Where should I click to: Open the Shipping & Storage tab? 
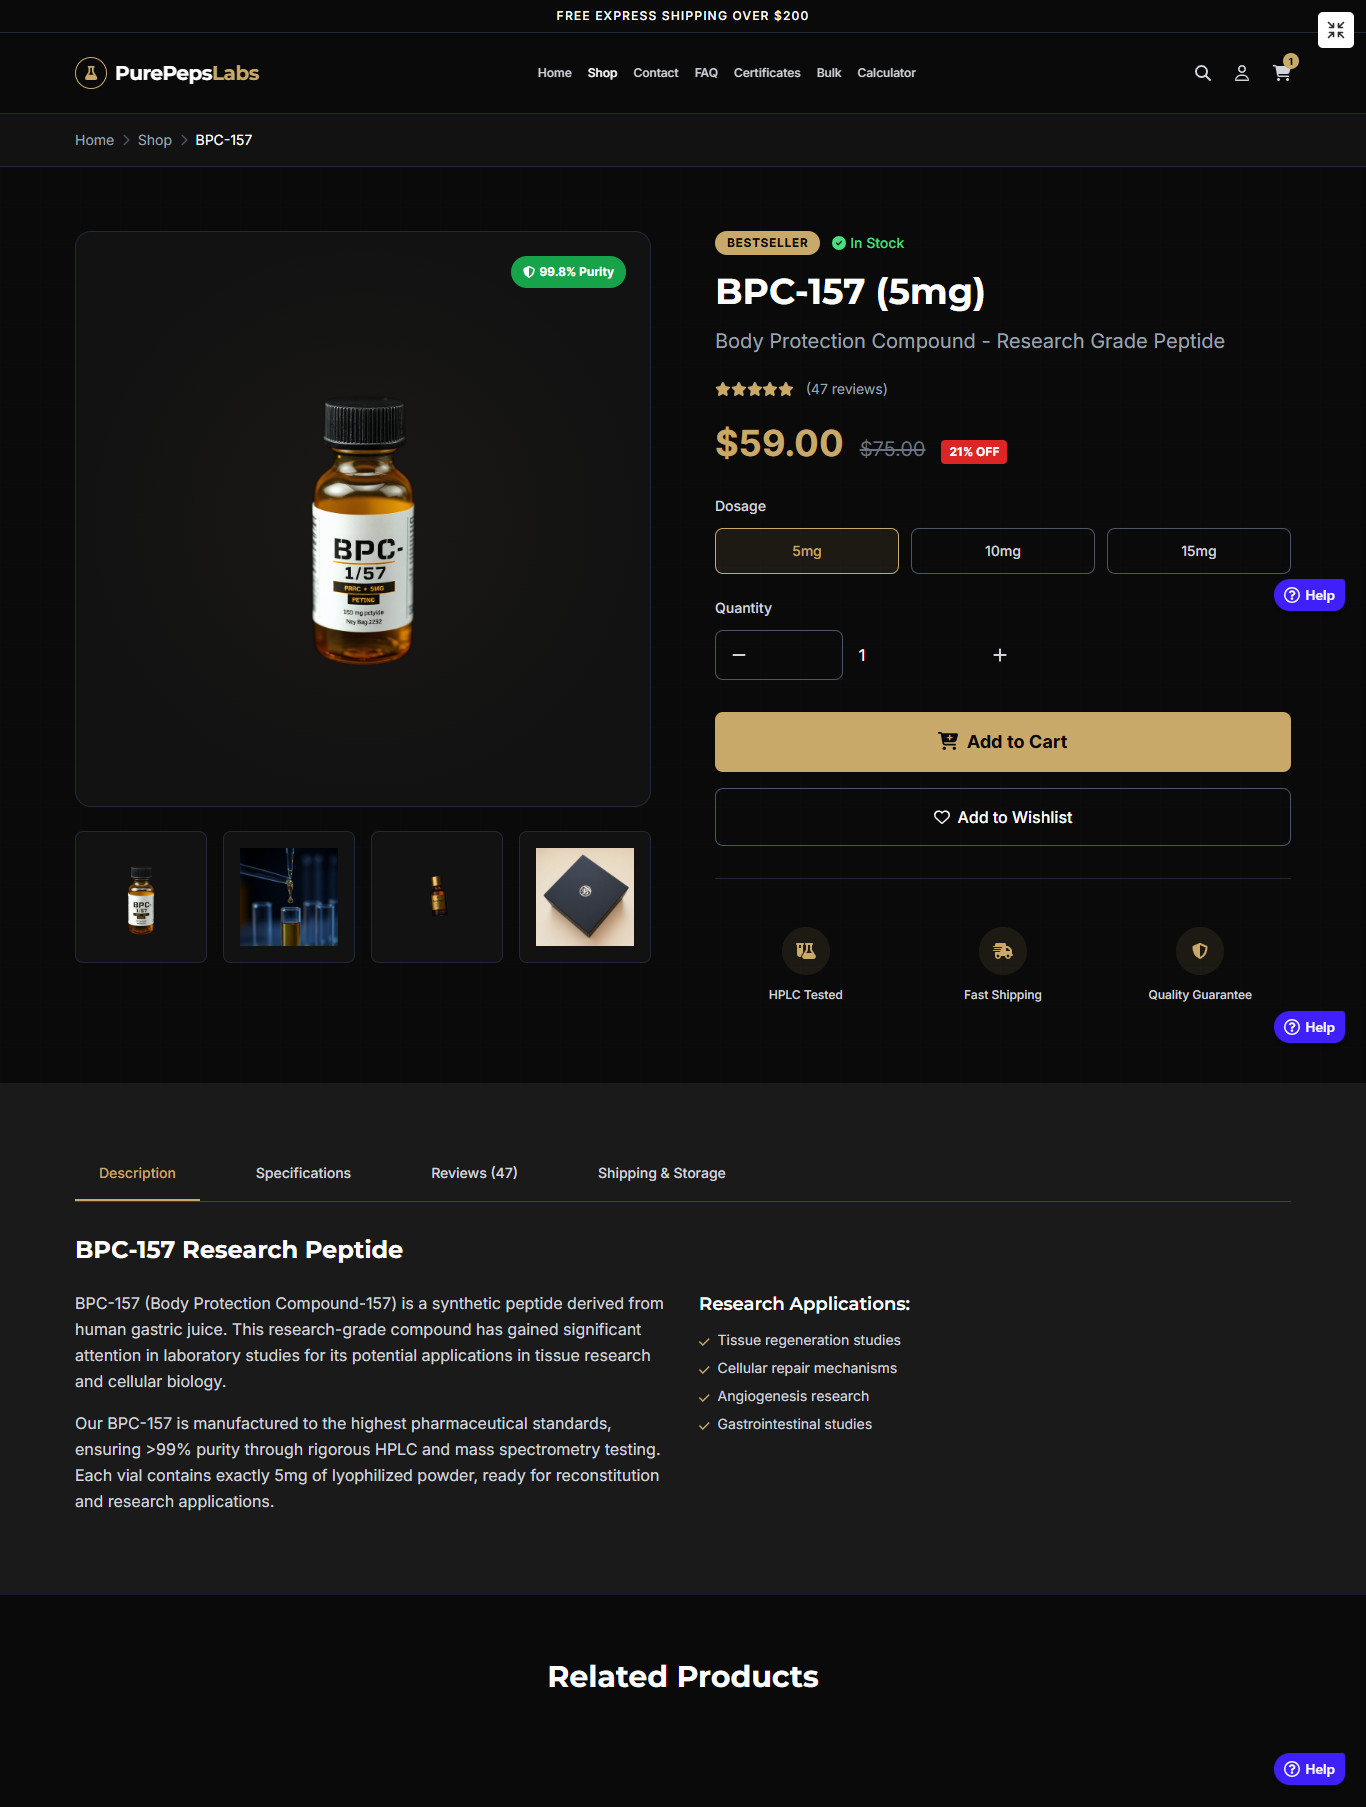point(662,1173)
